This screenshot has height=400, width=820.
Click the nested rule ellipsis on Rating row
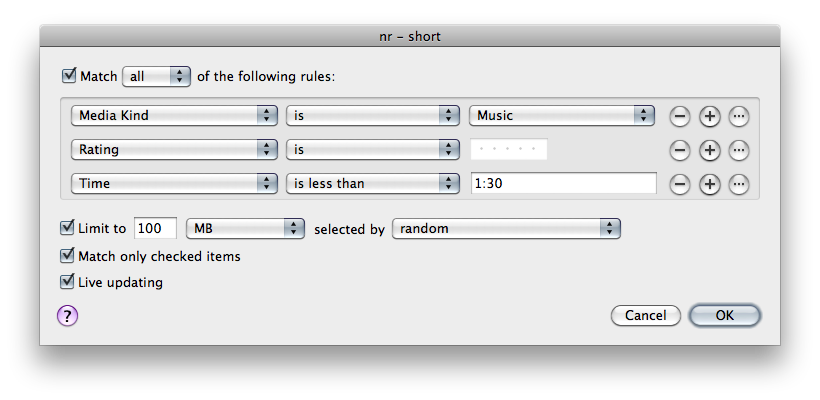pos(738,150)
